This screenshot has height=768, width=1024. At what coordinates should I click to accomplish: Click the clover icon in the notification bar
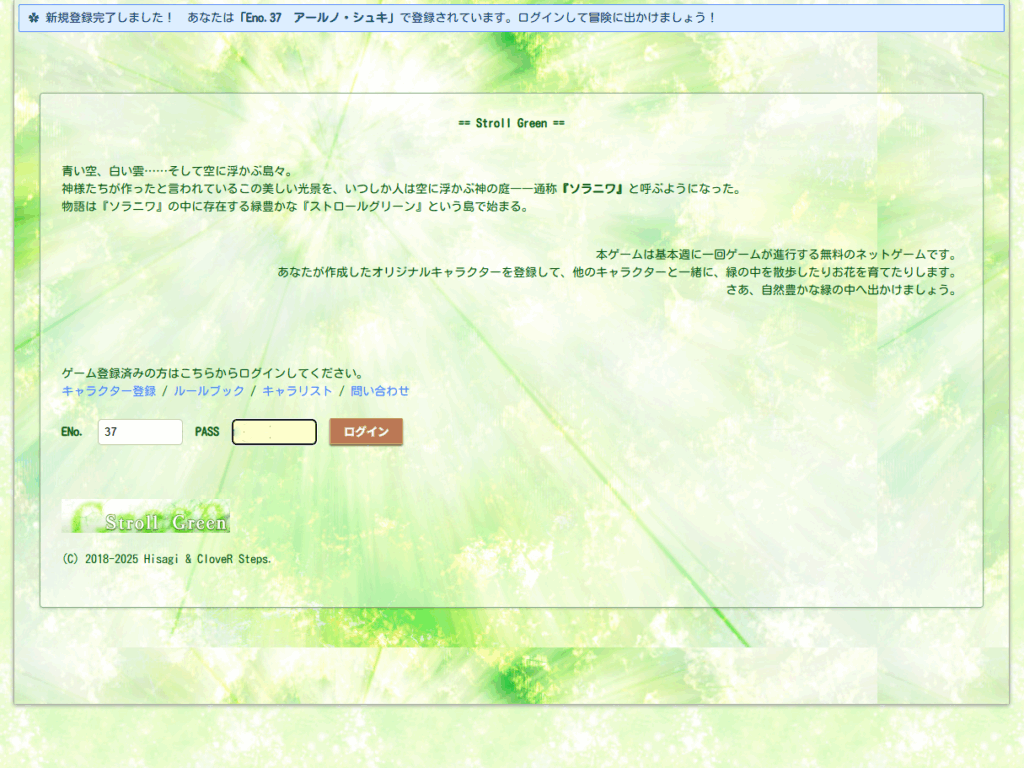pos(32,18)
